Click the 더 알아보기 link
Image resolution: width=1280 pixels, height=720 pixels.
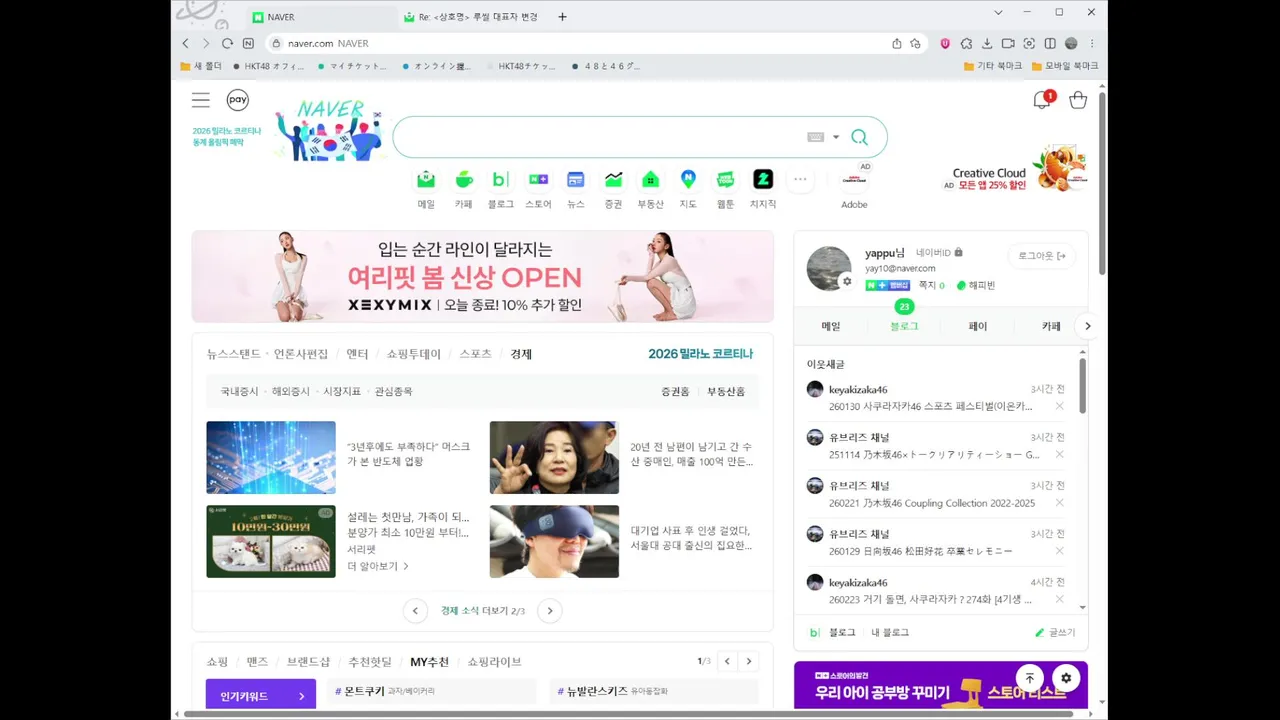pyautogui.click(x=378, y=566)
